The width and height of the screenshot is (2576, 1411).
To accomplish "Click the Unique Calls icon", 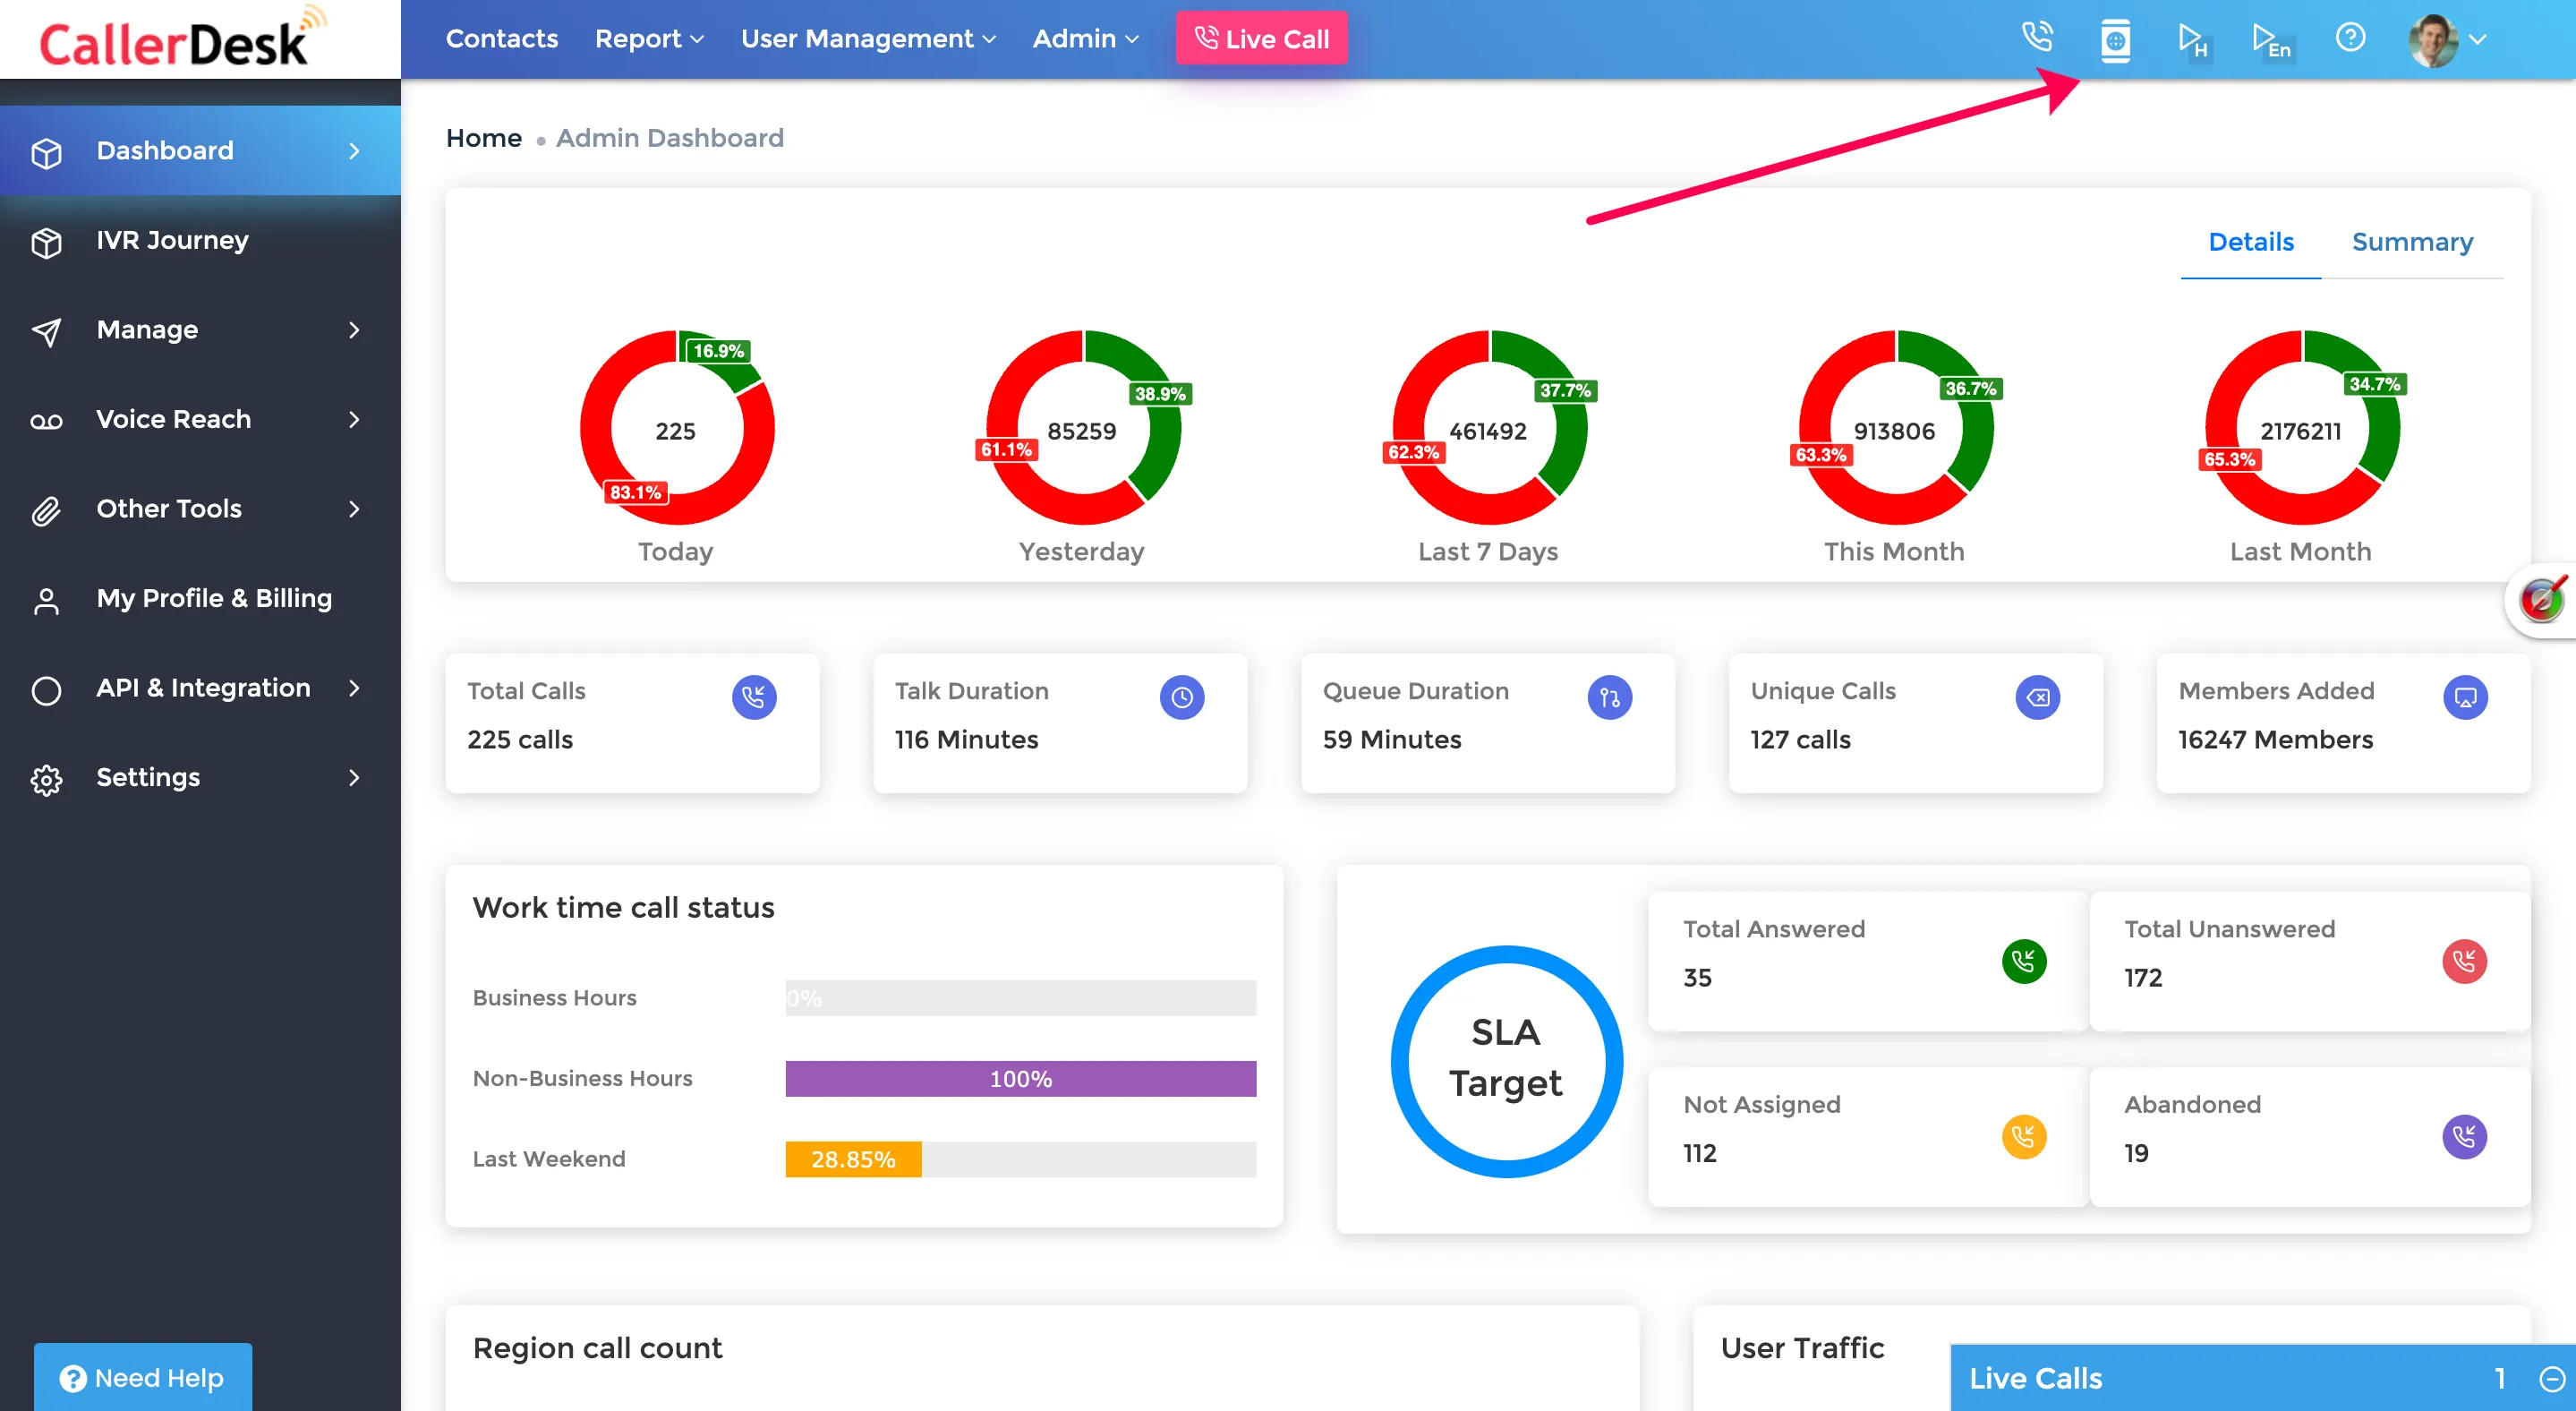I will pyautogui.click(x=2038, y=697).
